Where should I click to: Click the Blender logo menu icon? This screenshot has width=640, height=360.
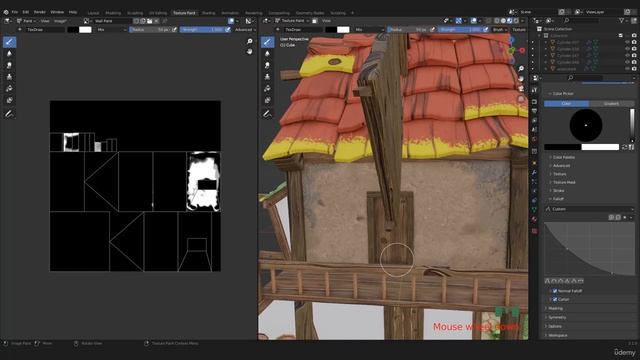tap(6, 12)
